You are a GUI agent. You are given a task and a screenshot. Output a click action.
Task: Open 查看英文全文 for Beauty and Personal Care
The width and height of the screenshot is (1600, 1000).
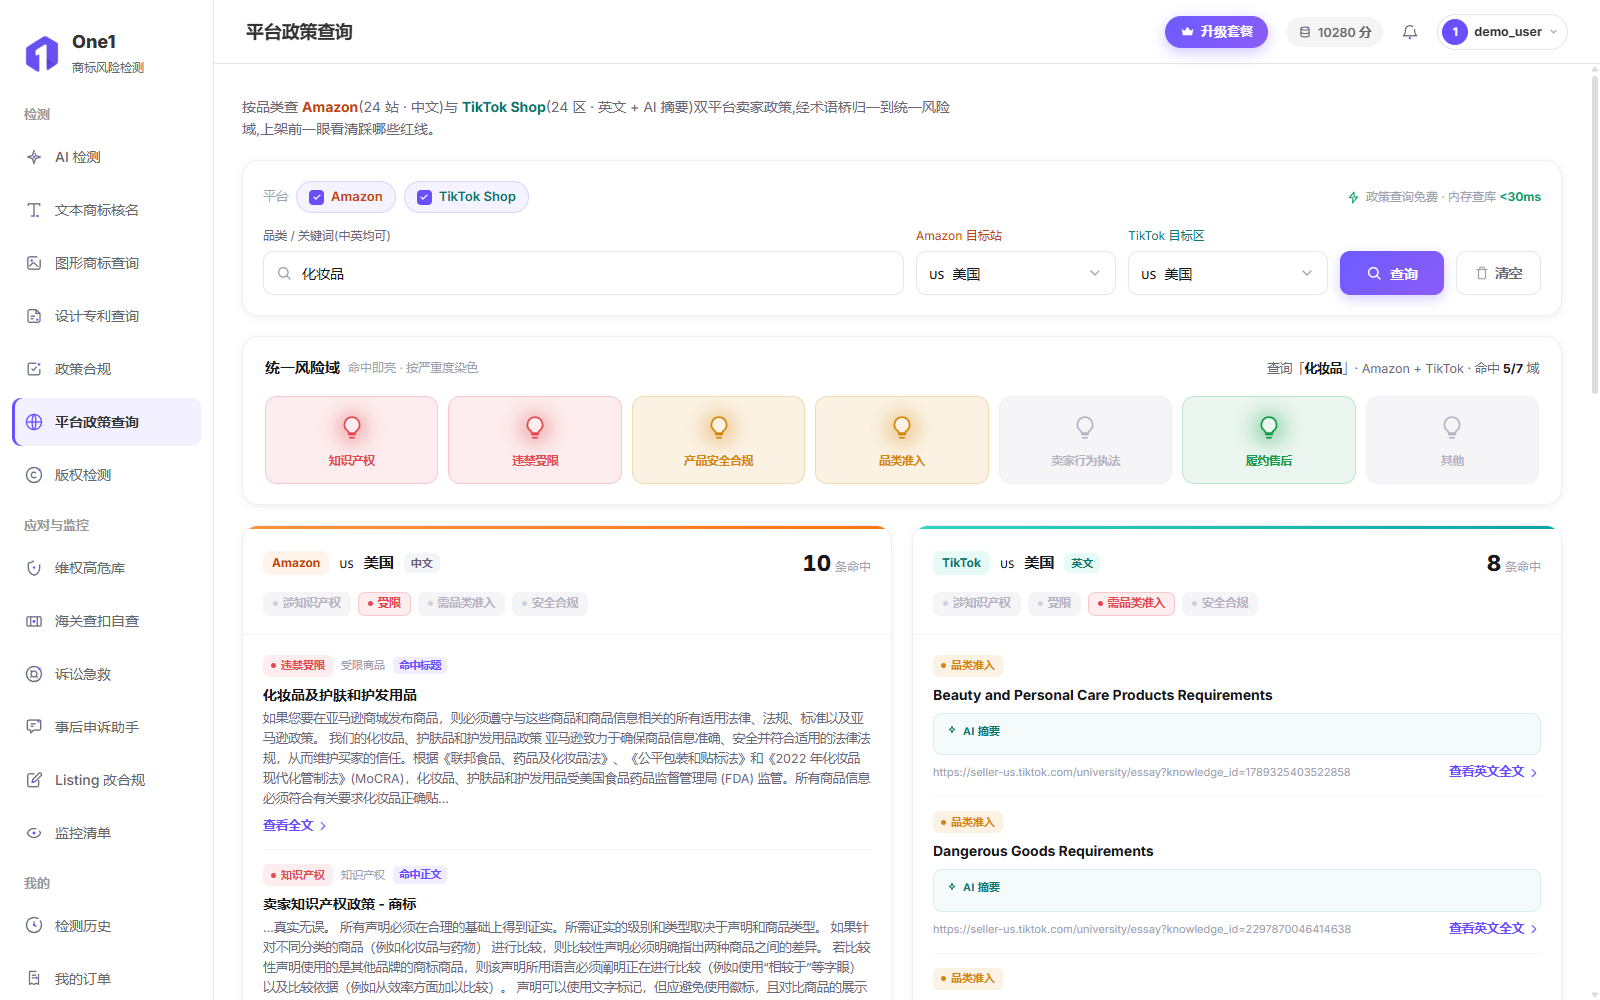tap(1494, 772)
